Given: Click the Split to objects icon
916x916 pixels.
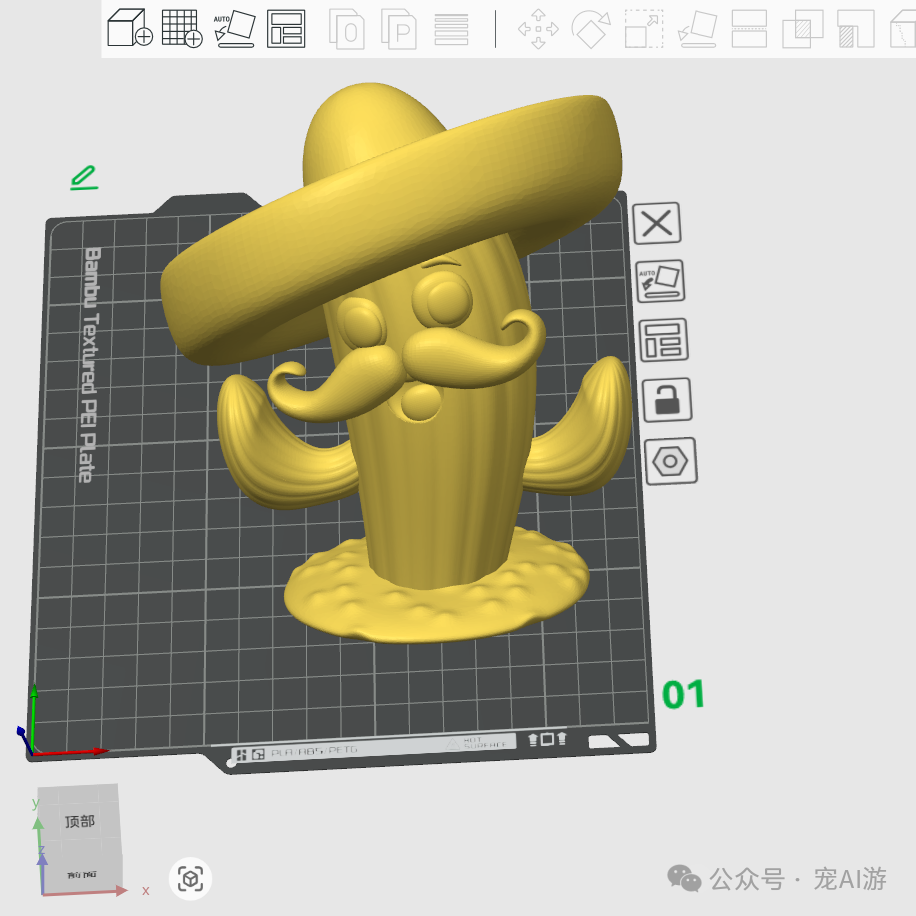Looking at the screenshot, I should tap(346, 29).
